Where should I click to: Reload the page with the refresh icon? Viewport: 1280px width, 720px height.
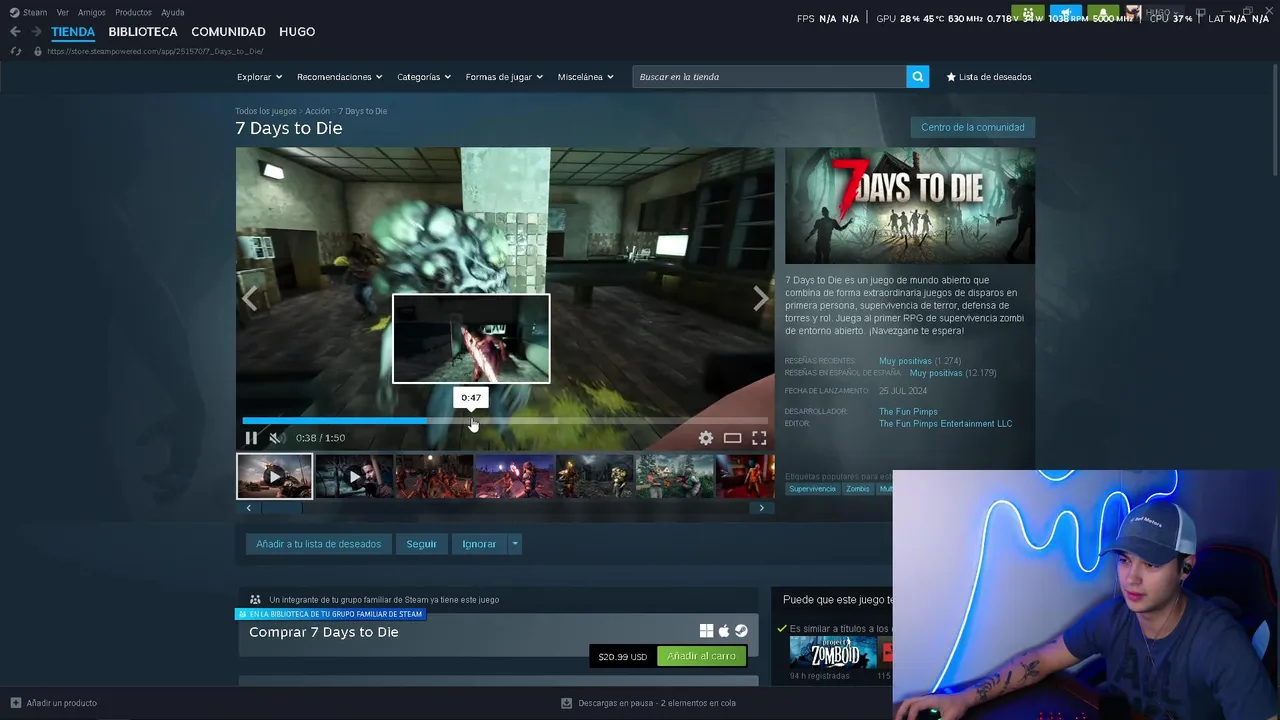point(15,51)
